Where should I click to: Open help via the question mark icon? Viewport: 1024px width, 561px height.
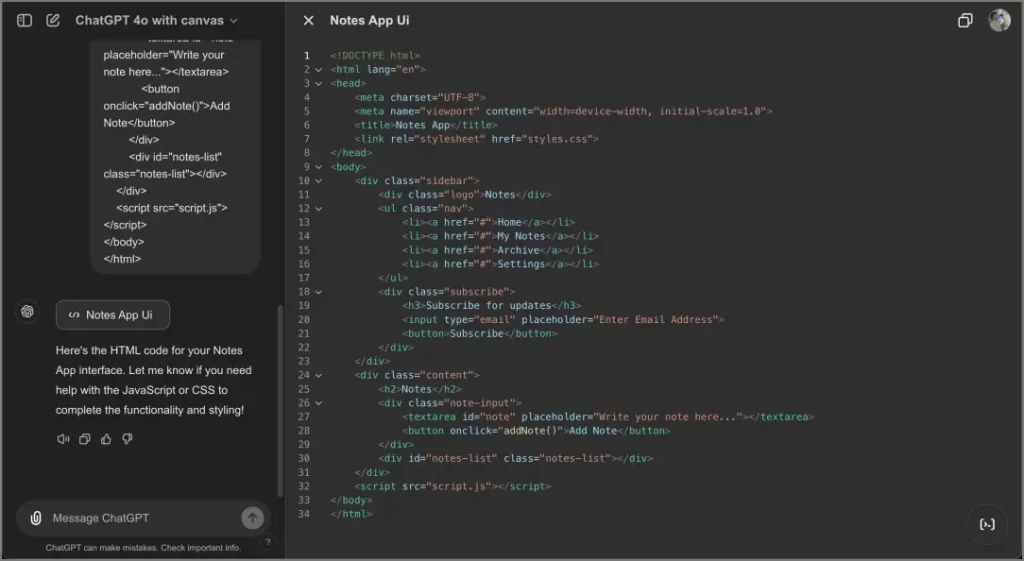click(x=267, y=542)
